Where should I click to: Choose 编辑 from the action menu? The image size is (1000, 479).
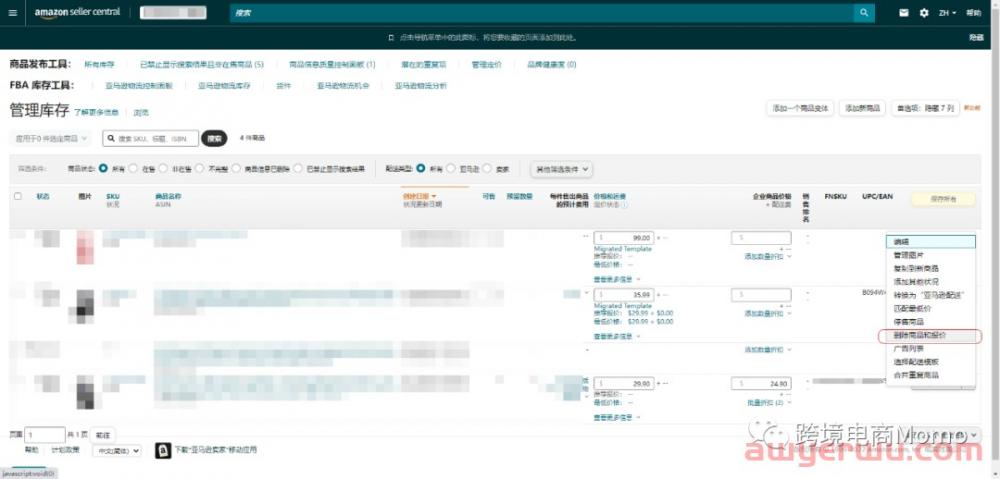930,242
